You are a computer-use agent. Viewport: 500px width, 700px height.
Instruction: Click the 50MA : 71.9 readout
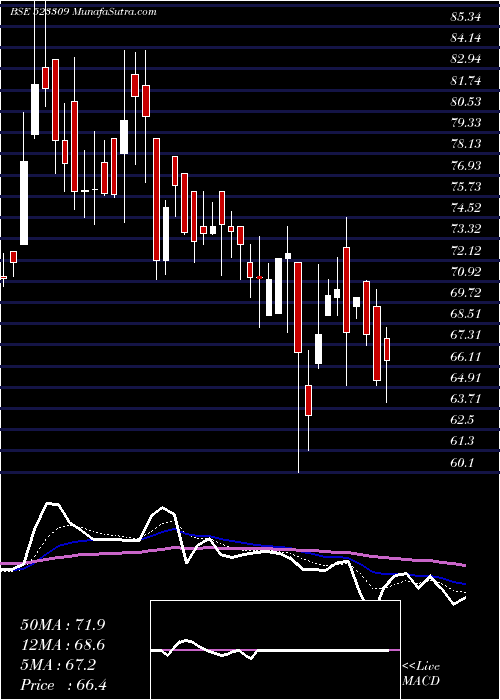63,625
